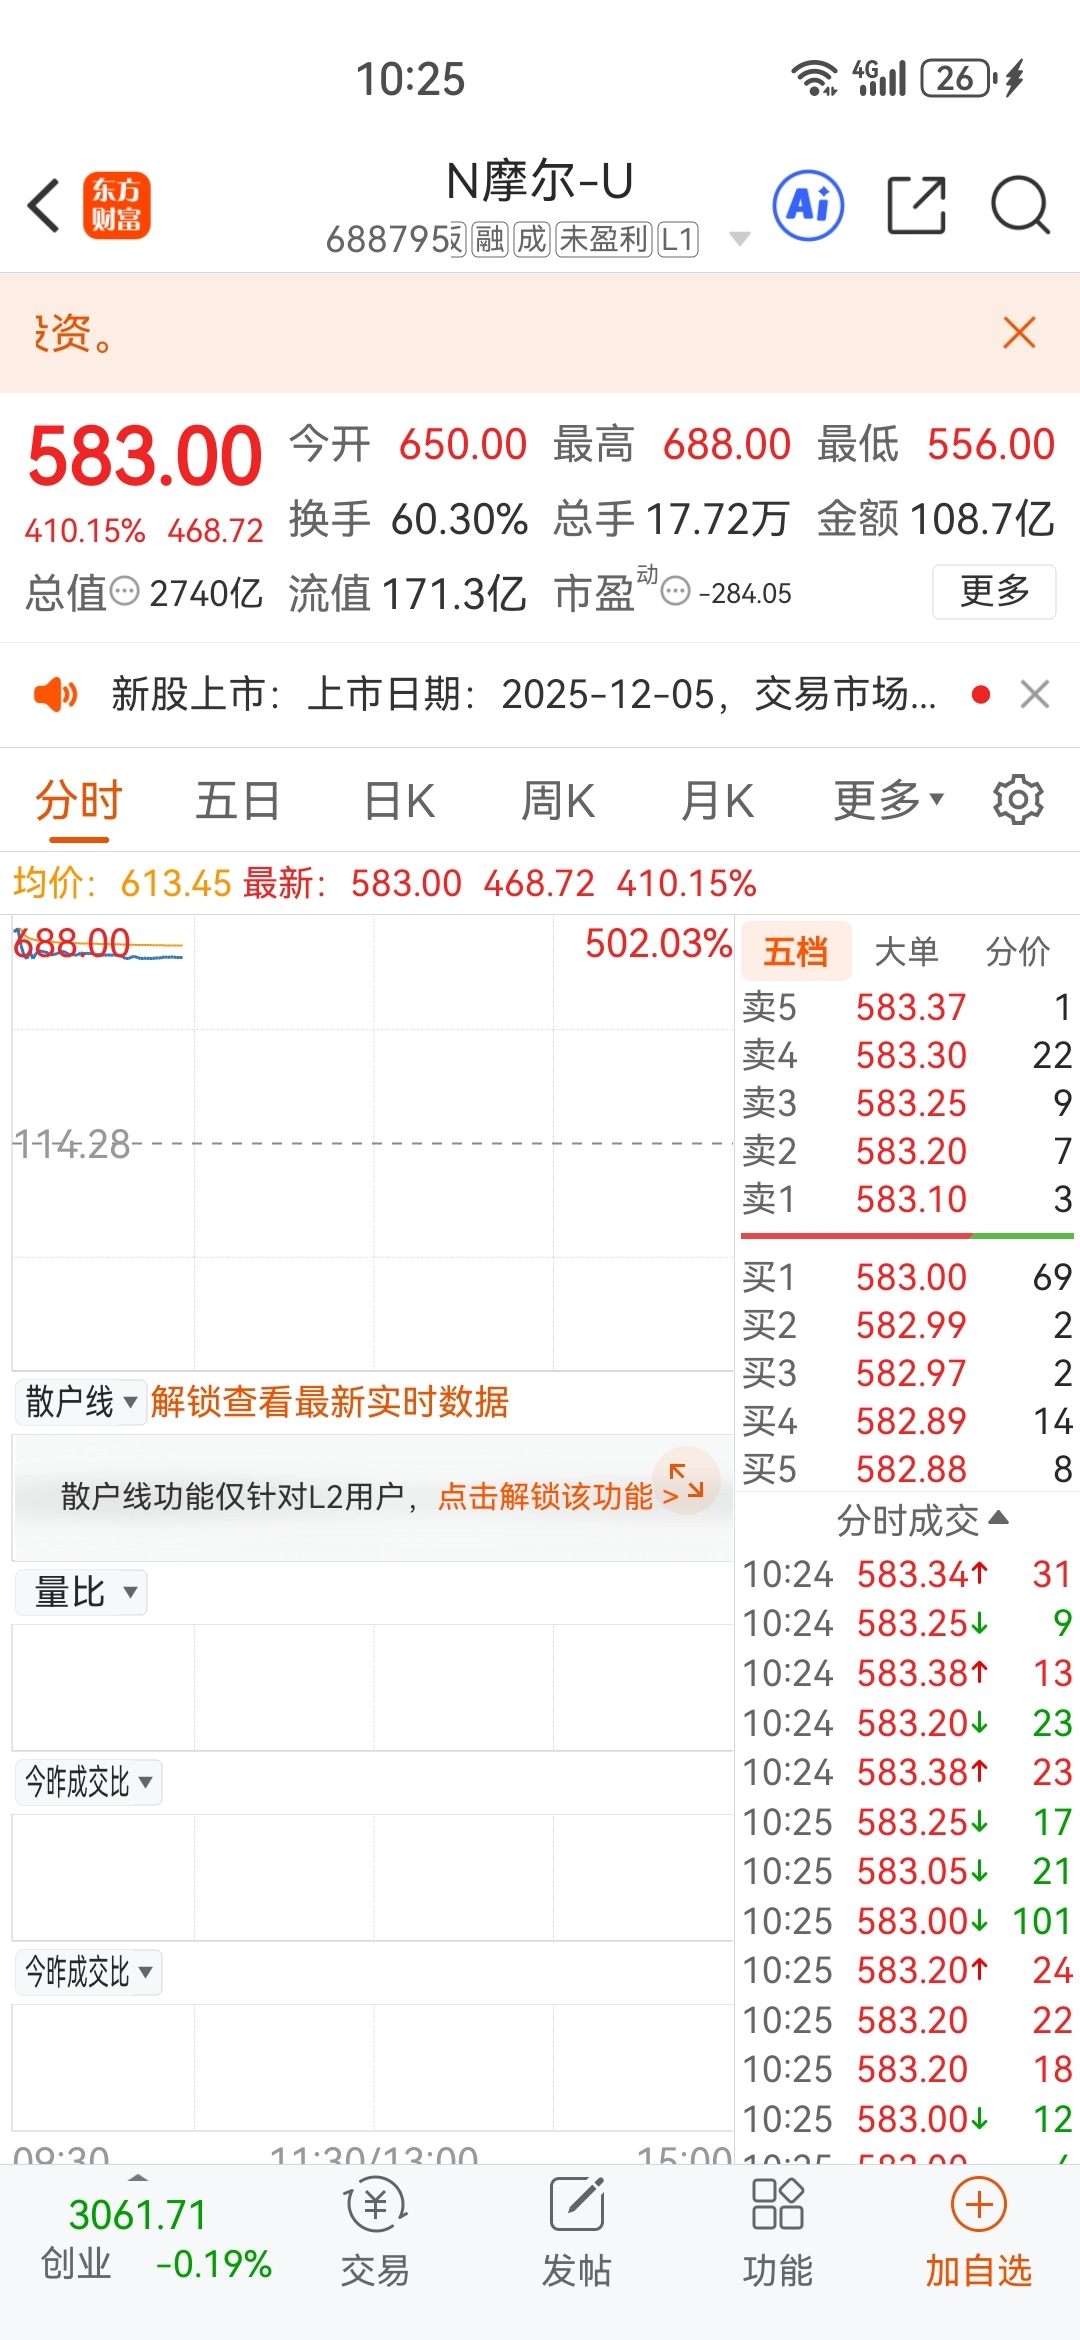Screen dimensions: 1080x2340
Task: Tap 卖4 price 583.30
Action: [x=911, y=1055]
